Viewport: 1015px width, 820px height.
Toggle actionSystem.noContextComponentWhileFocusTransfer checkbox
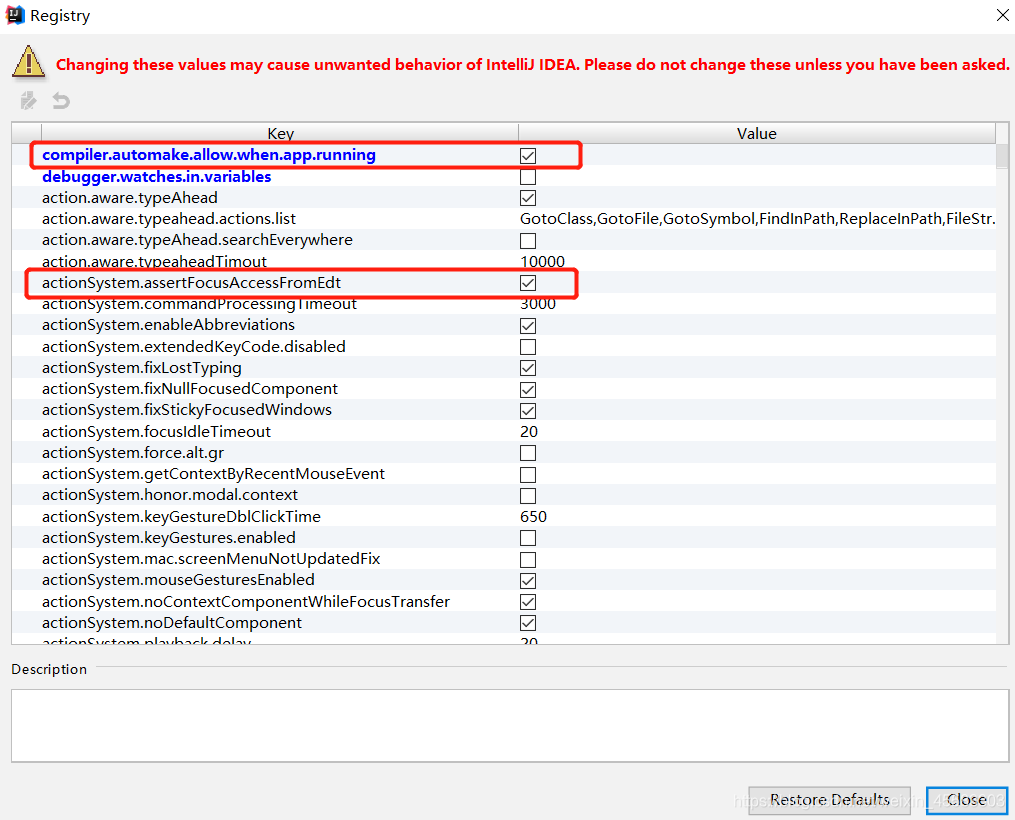528,602
